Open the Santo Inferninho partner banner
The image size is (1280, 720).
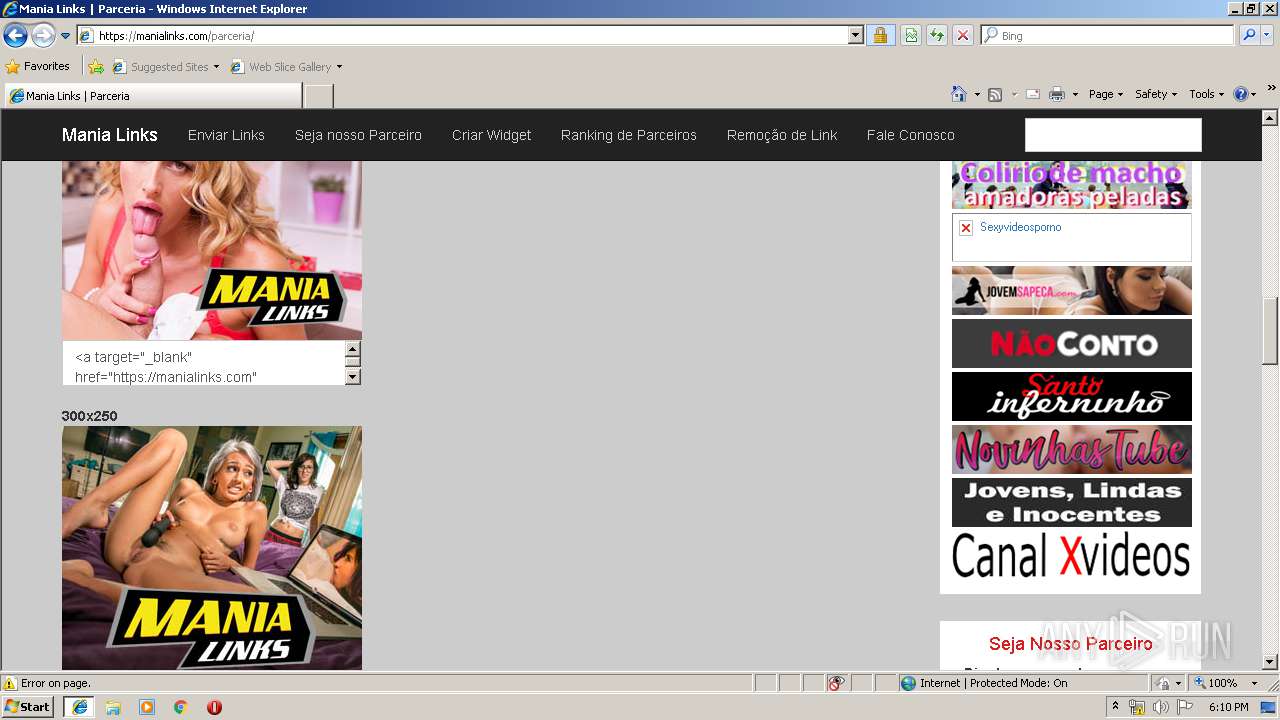(1072, 397)
